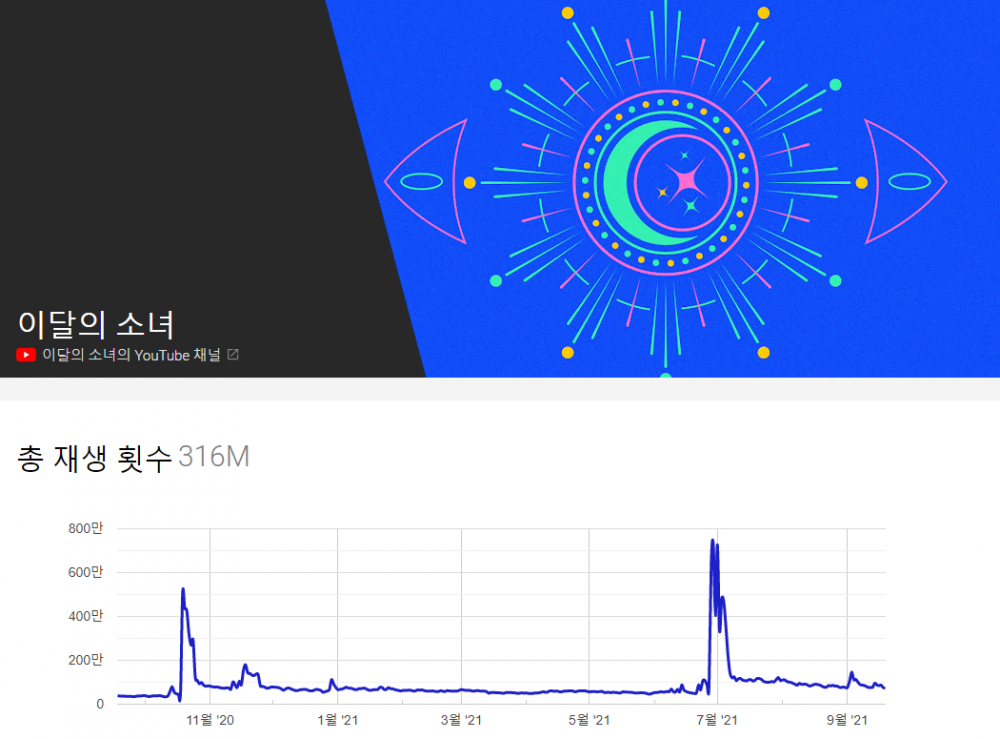Click the 9월 '21 x-axis label
Image resolution: width=1000 pixels, height=739 pixels.
[847, 721]
